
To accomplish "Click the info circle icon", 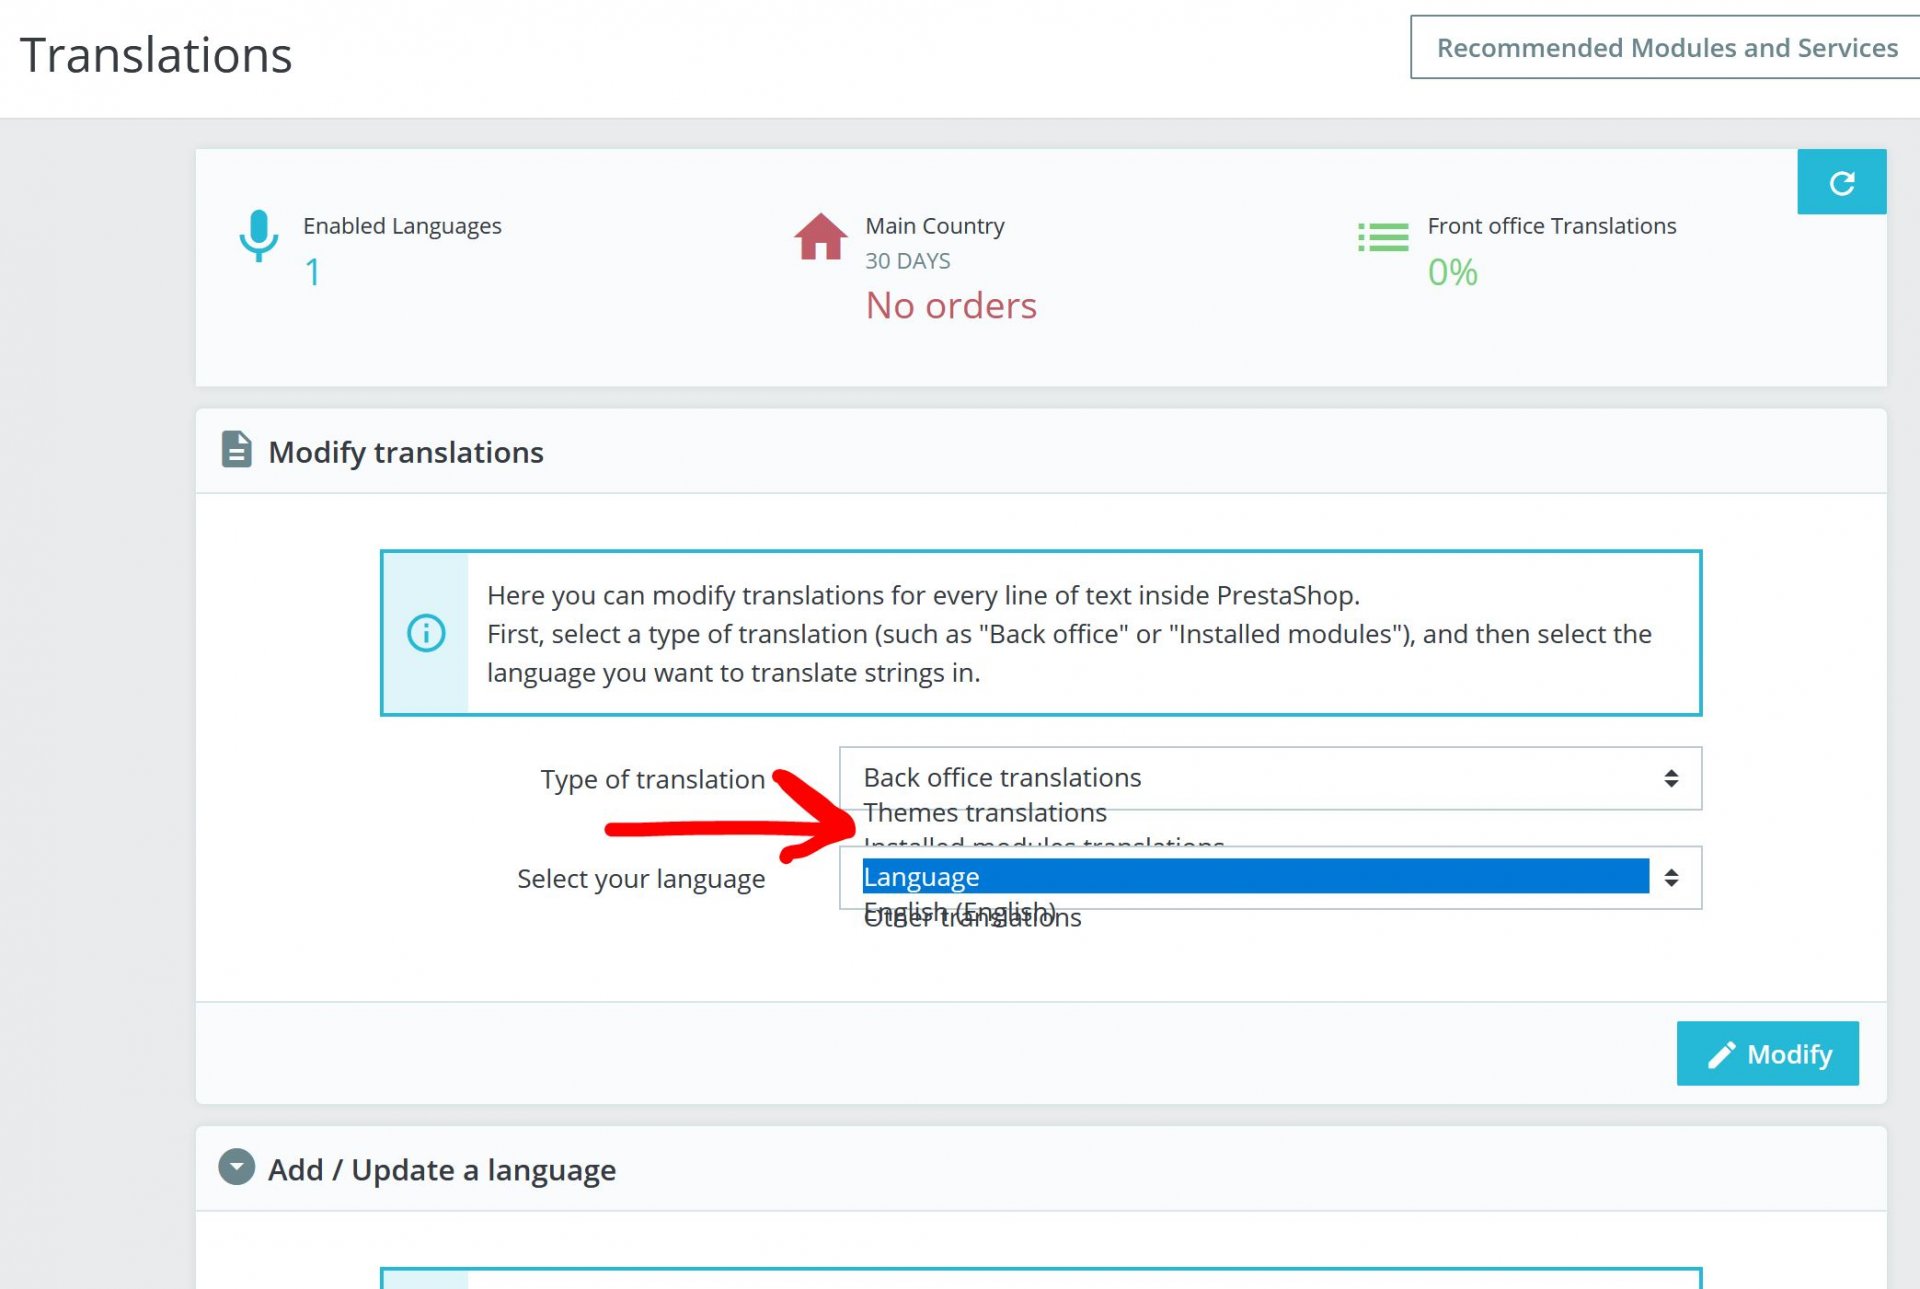I will (x=426, y=633).
